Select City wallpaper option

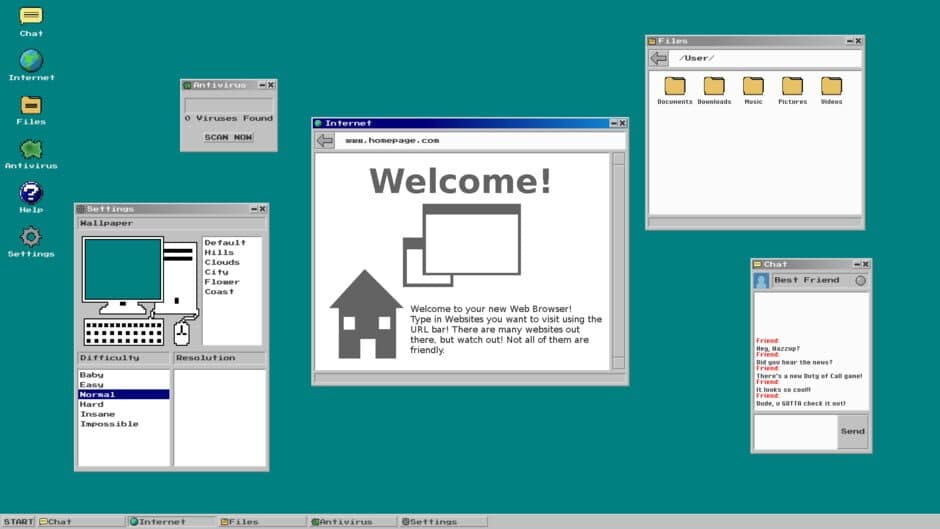tap(216, 272)
